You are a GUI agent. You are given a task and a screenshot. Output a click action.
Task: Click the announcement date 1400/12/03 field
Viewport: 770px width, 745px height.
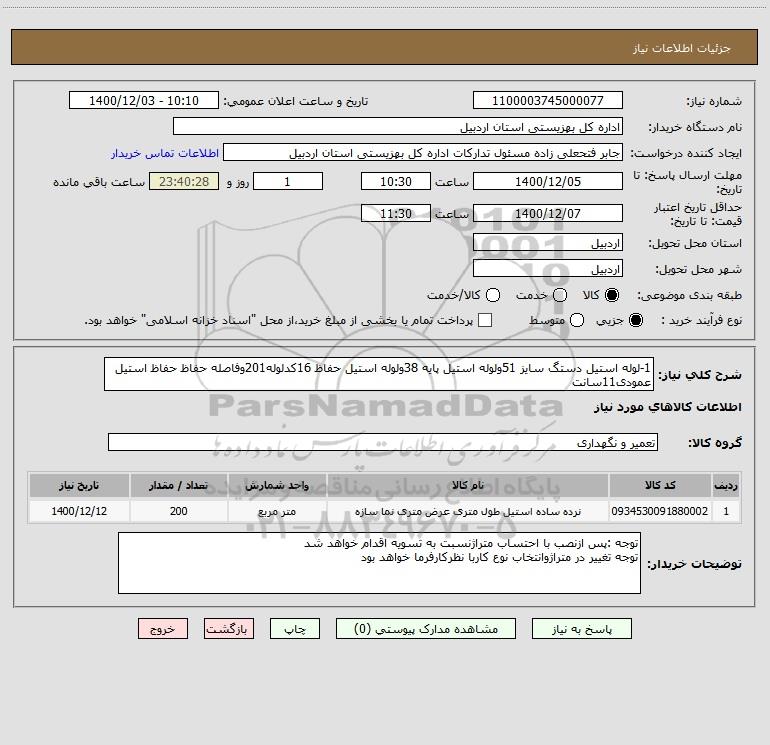click(144, 101)
